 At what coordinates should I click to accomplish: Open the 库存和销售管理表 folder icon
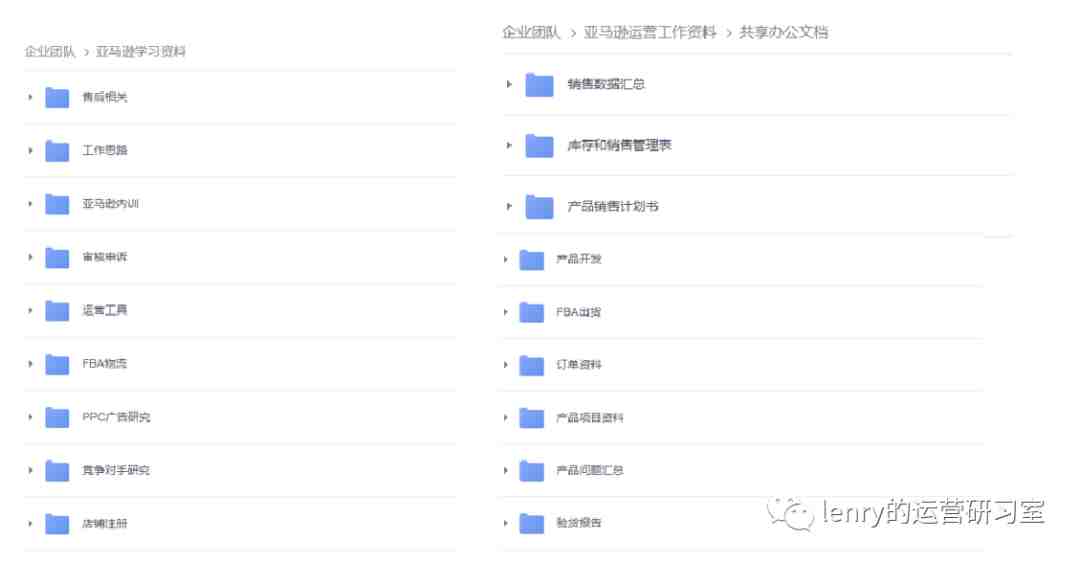click(539, 146)
